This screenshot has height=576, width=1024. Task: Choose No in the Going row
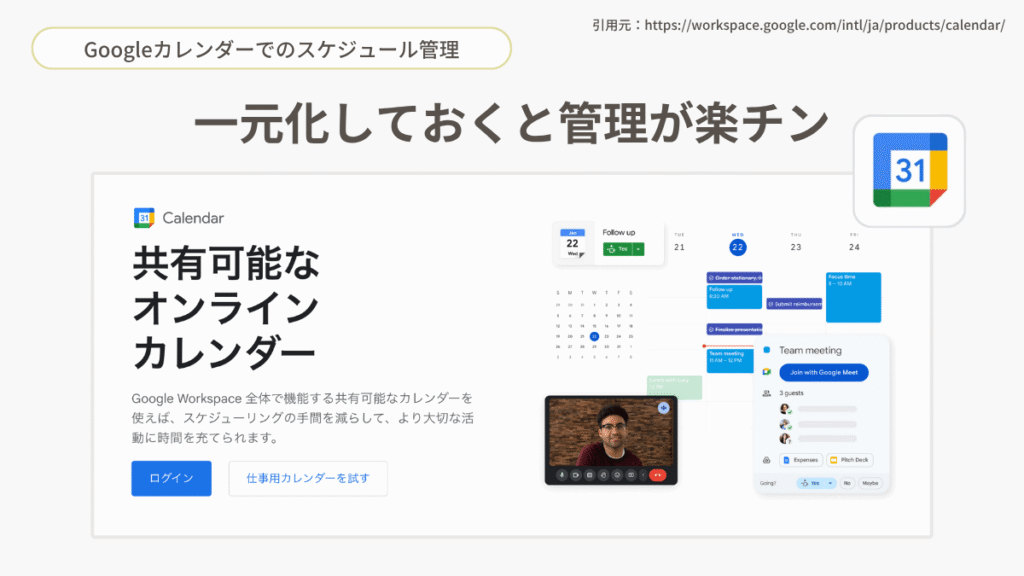847,483
